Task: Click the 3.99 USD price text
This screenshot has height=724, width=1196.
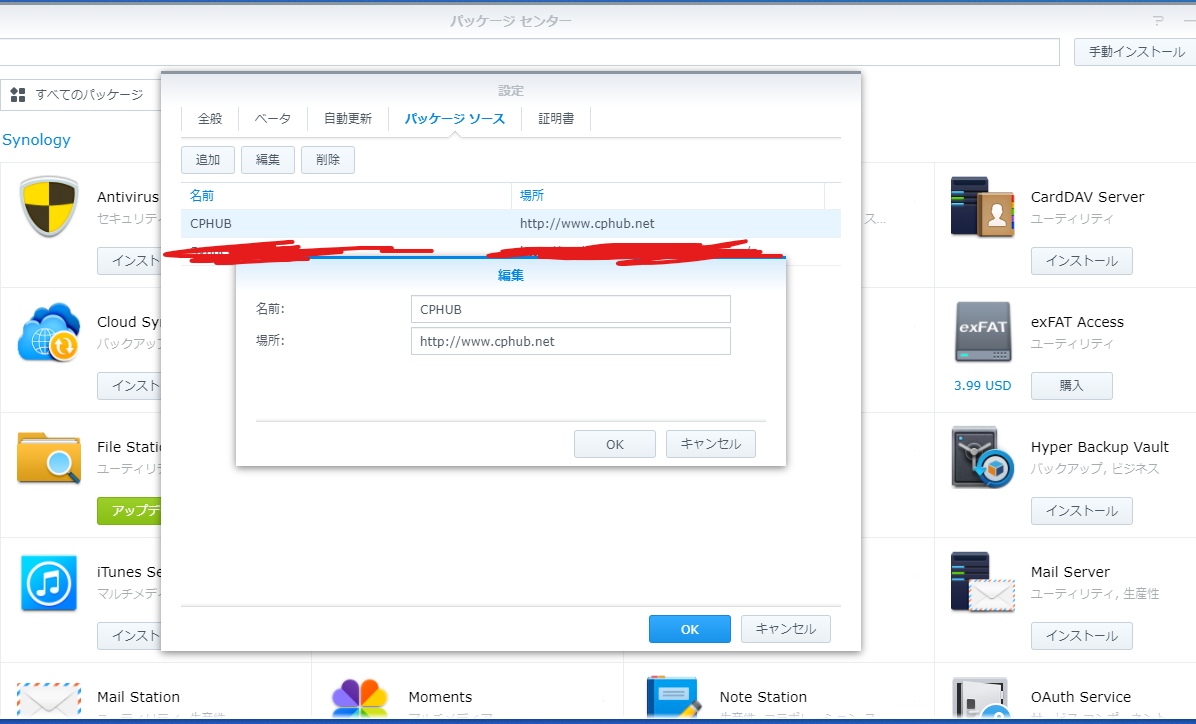Action: [x=982, y=386]
